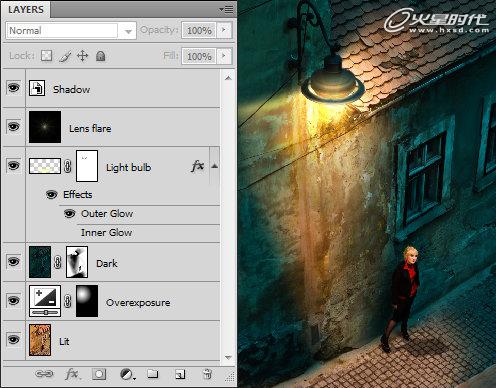The height and width of the screenshot is (388, 496).
Task: Open the New adjustment layer menu
Action: [127, 374]
